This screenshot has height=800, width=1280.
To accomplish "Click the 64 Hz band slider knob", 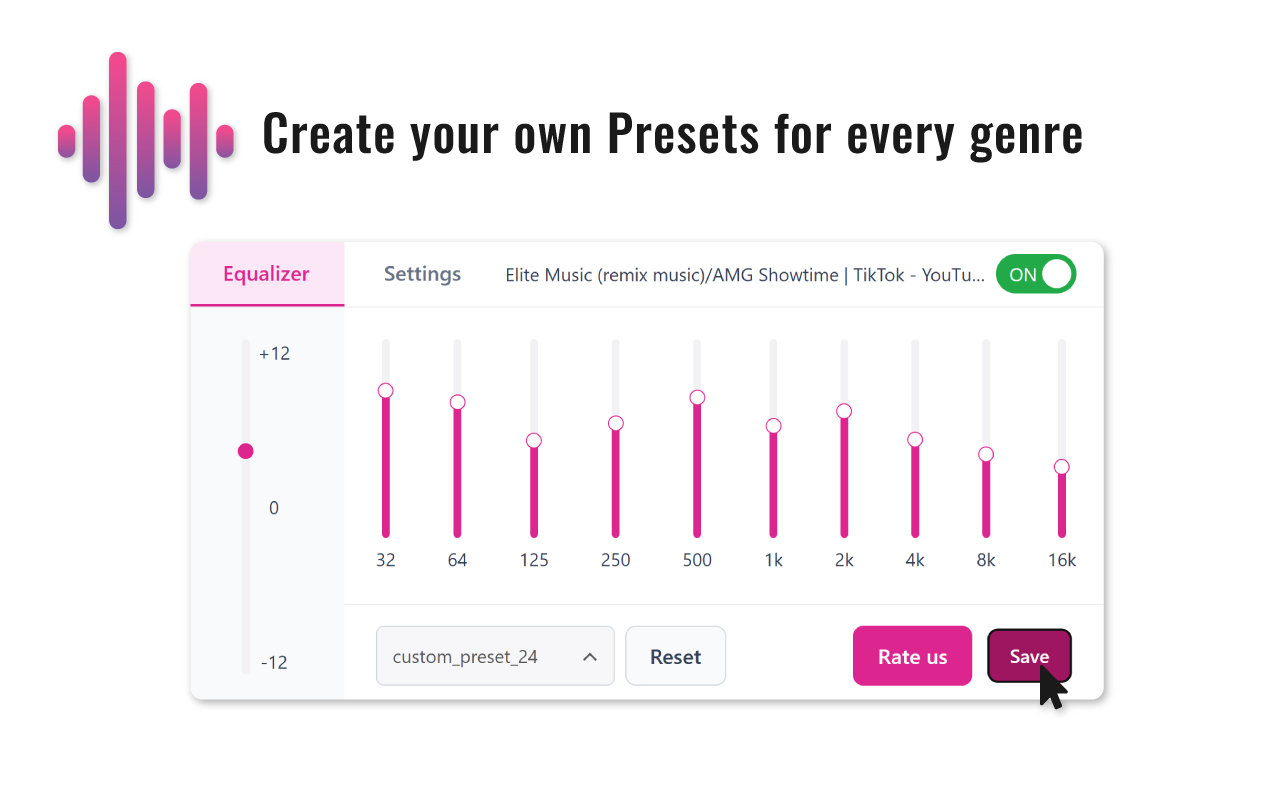I will (457, 403).
